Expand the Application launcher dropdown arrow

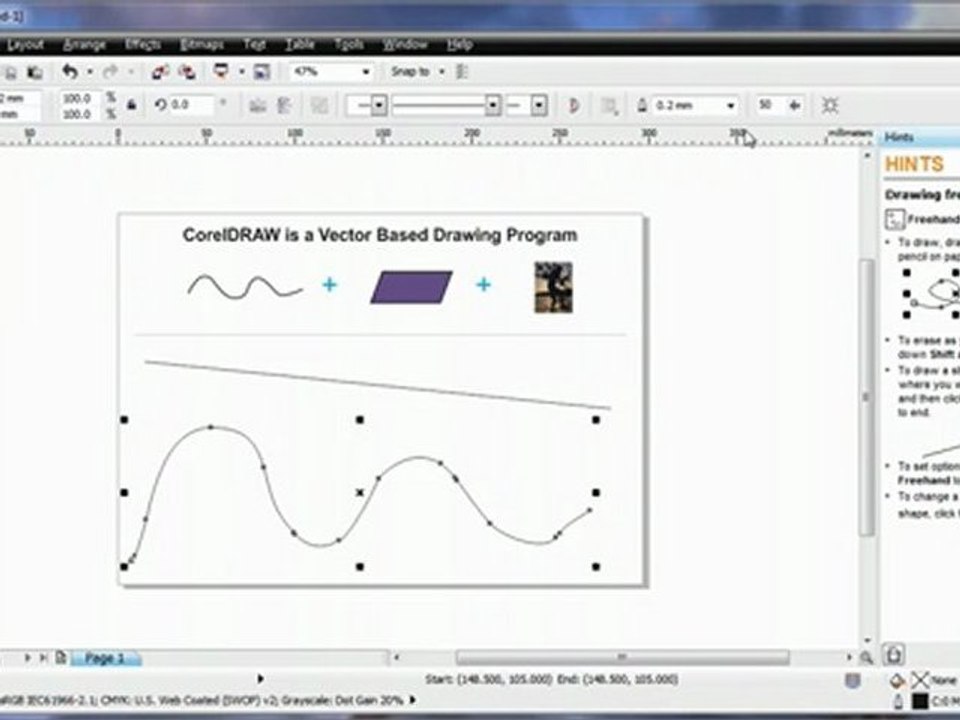coord(241,72)
